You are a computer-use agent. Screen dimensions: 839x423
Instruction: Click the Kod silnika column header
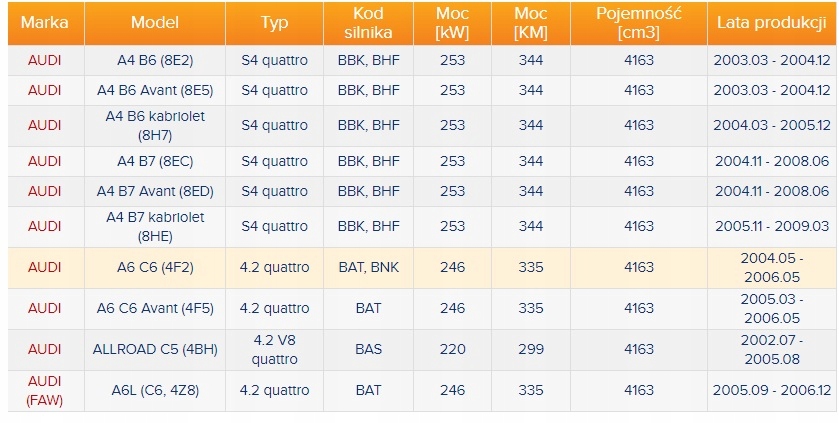coord(368,23)
